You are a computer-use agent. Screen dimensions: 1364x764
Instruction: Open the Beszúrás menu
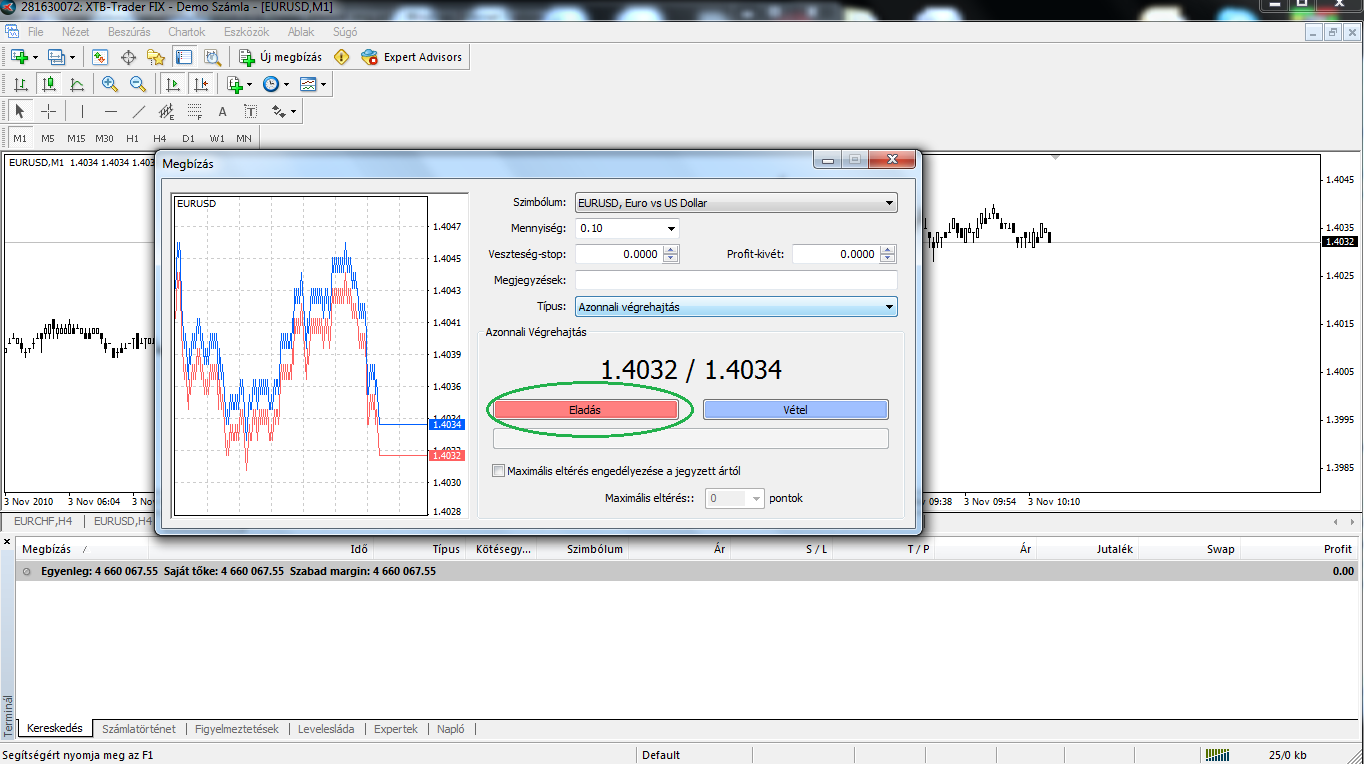pyautogui.click(x=129, y=32)
